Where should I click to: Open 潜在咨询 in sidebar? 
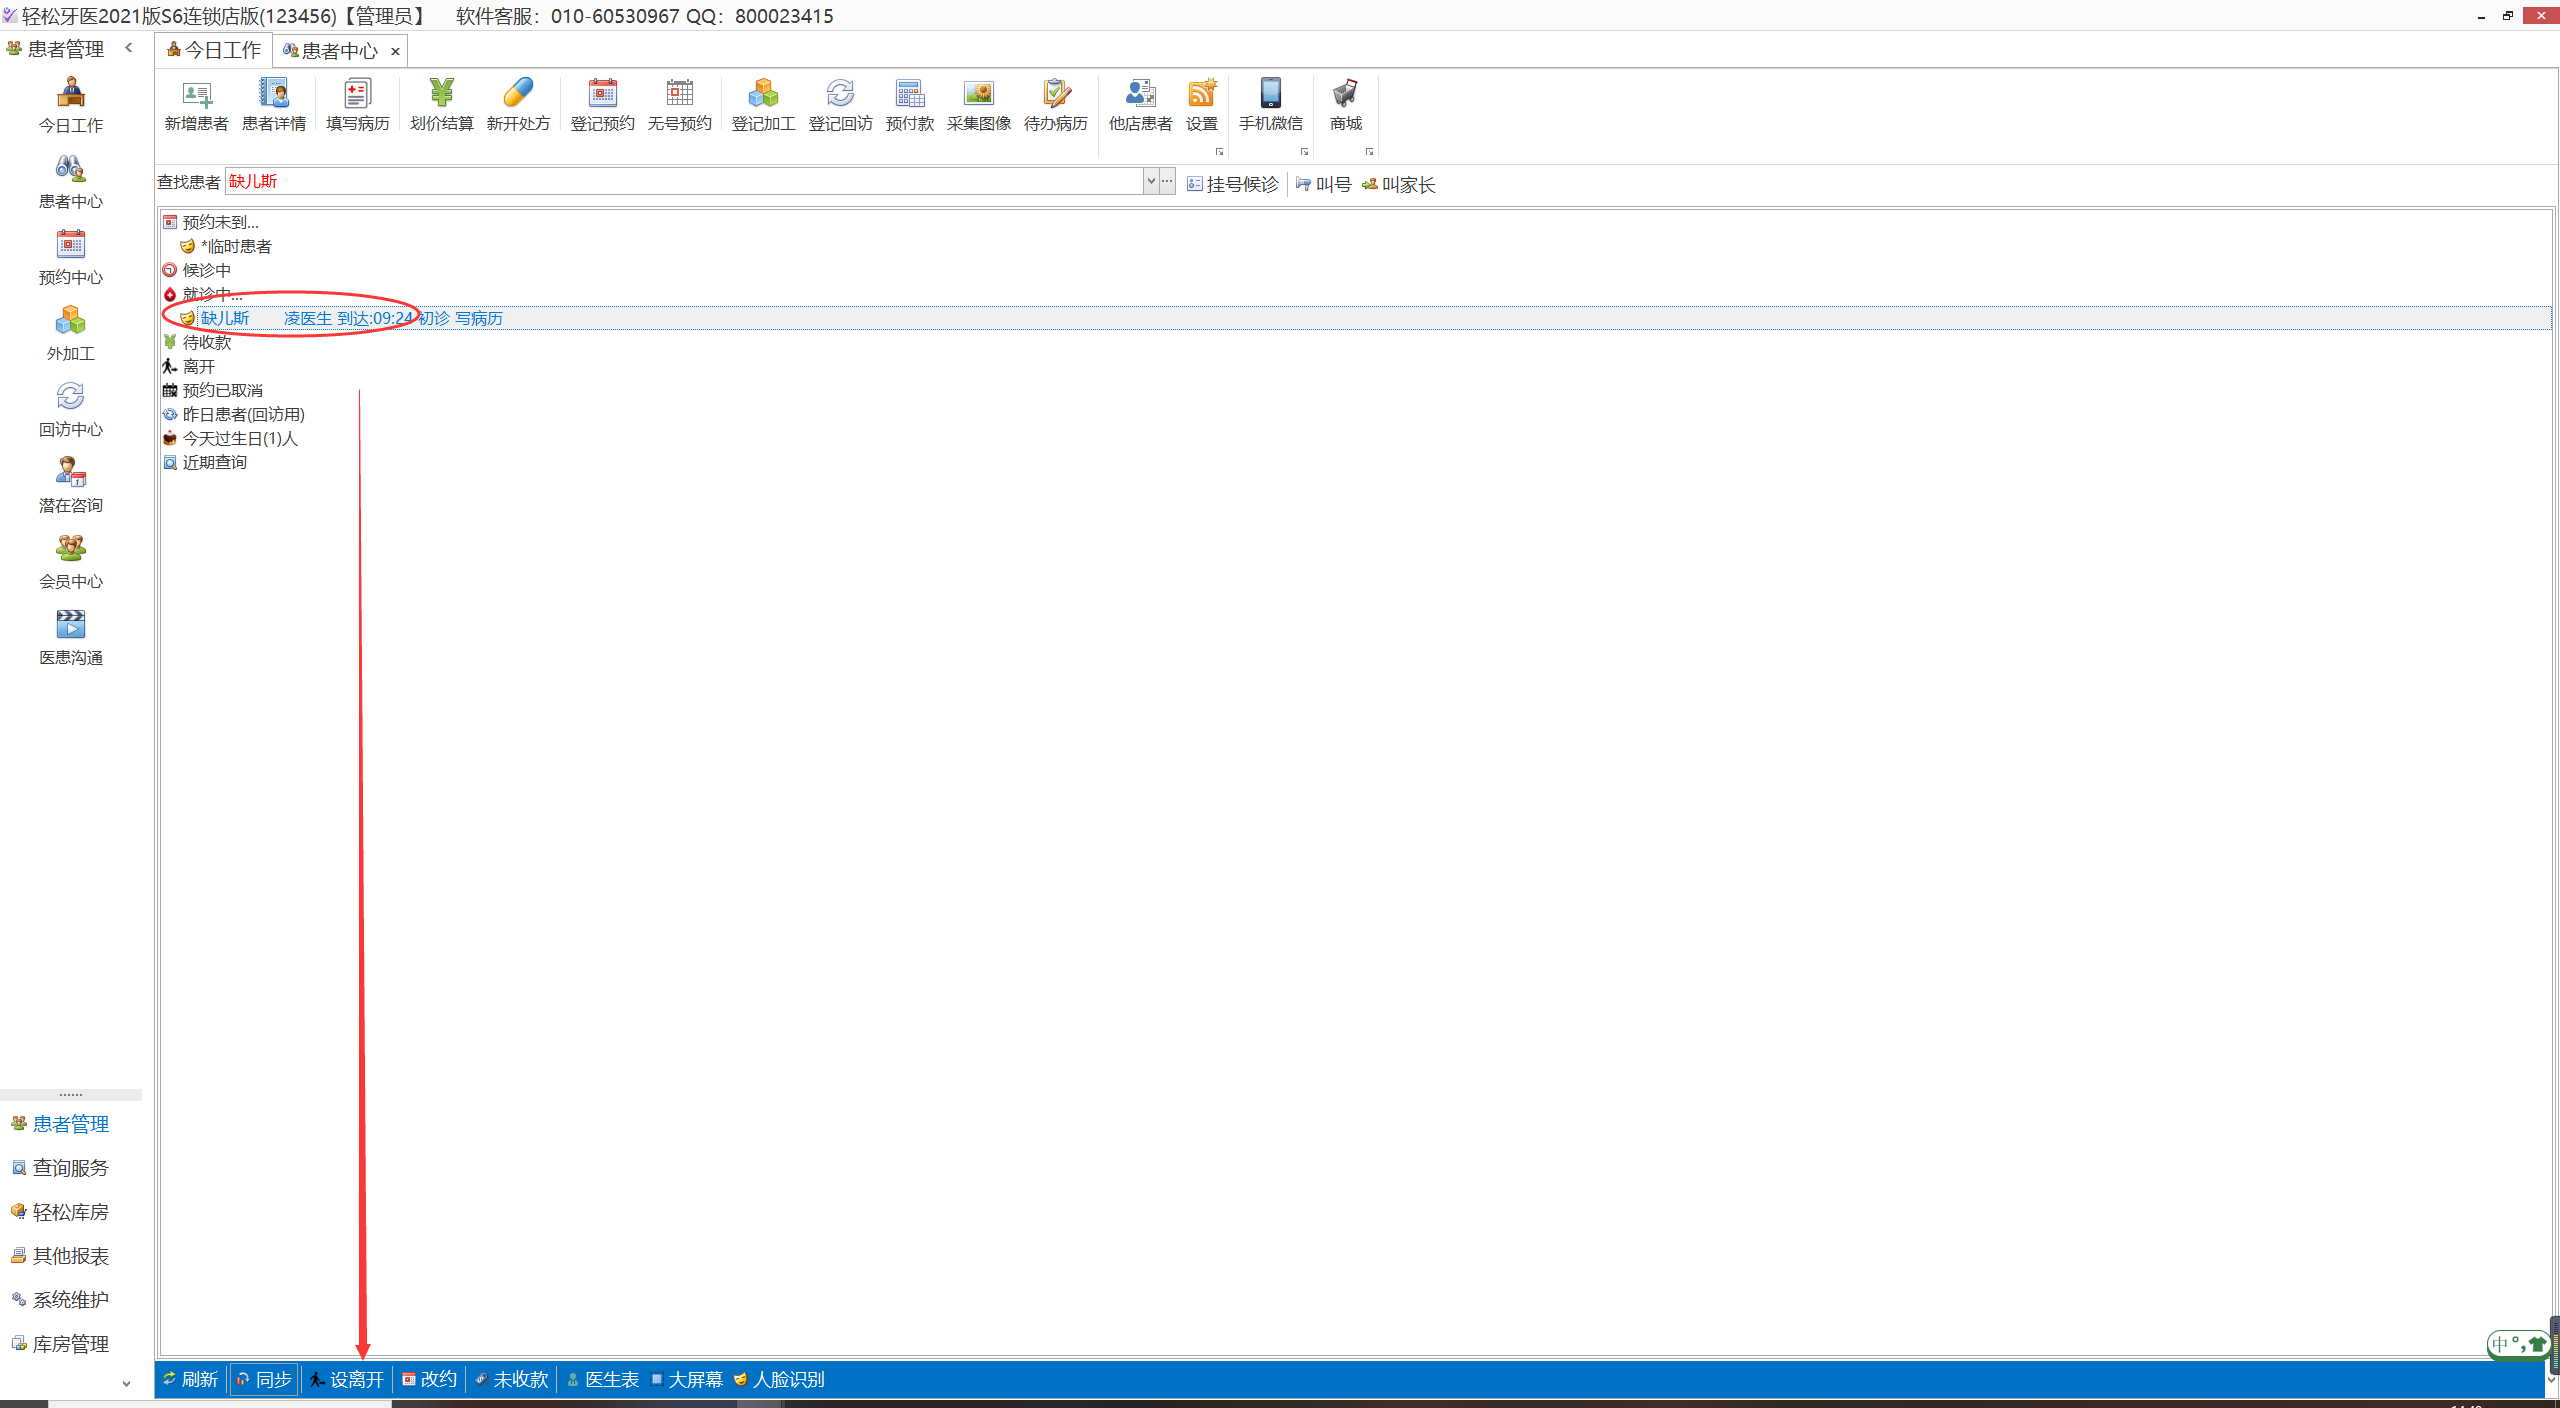point(70,485)
